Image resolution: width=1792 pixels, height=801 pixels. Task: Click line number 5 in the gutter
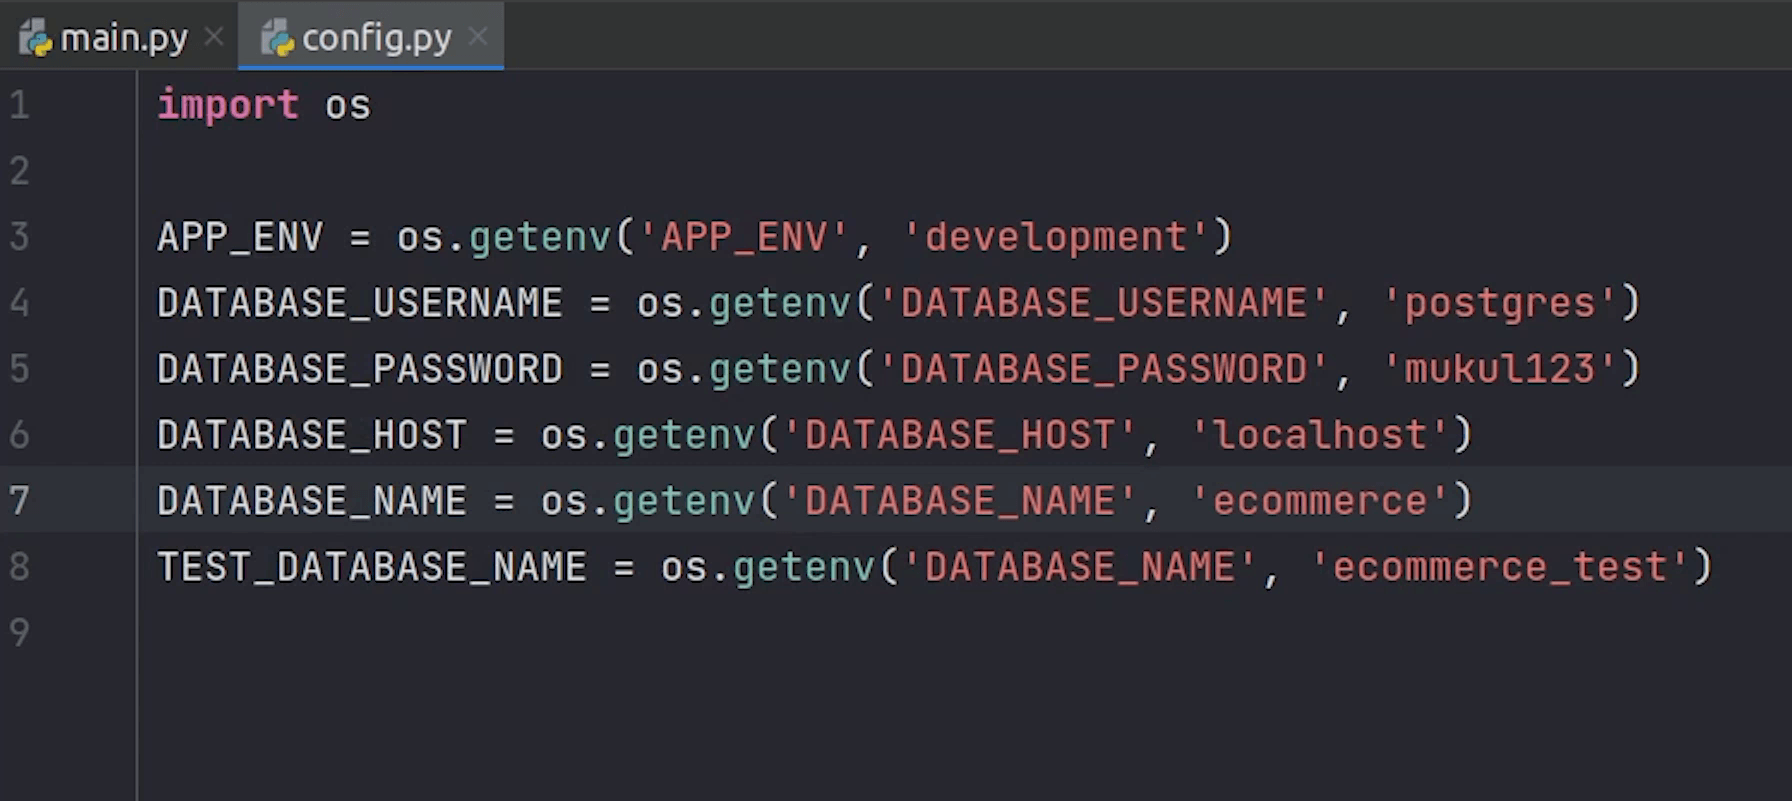[x=20, y=369]
